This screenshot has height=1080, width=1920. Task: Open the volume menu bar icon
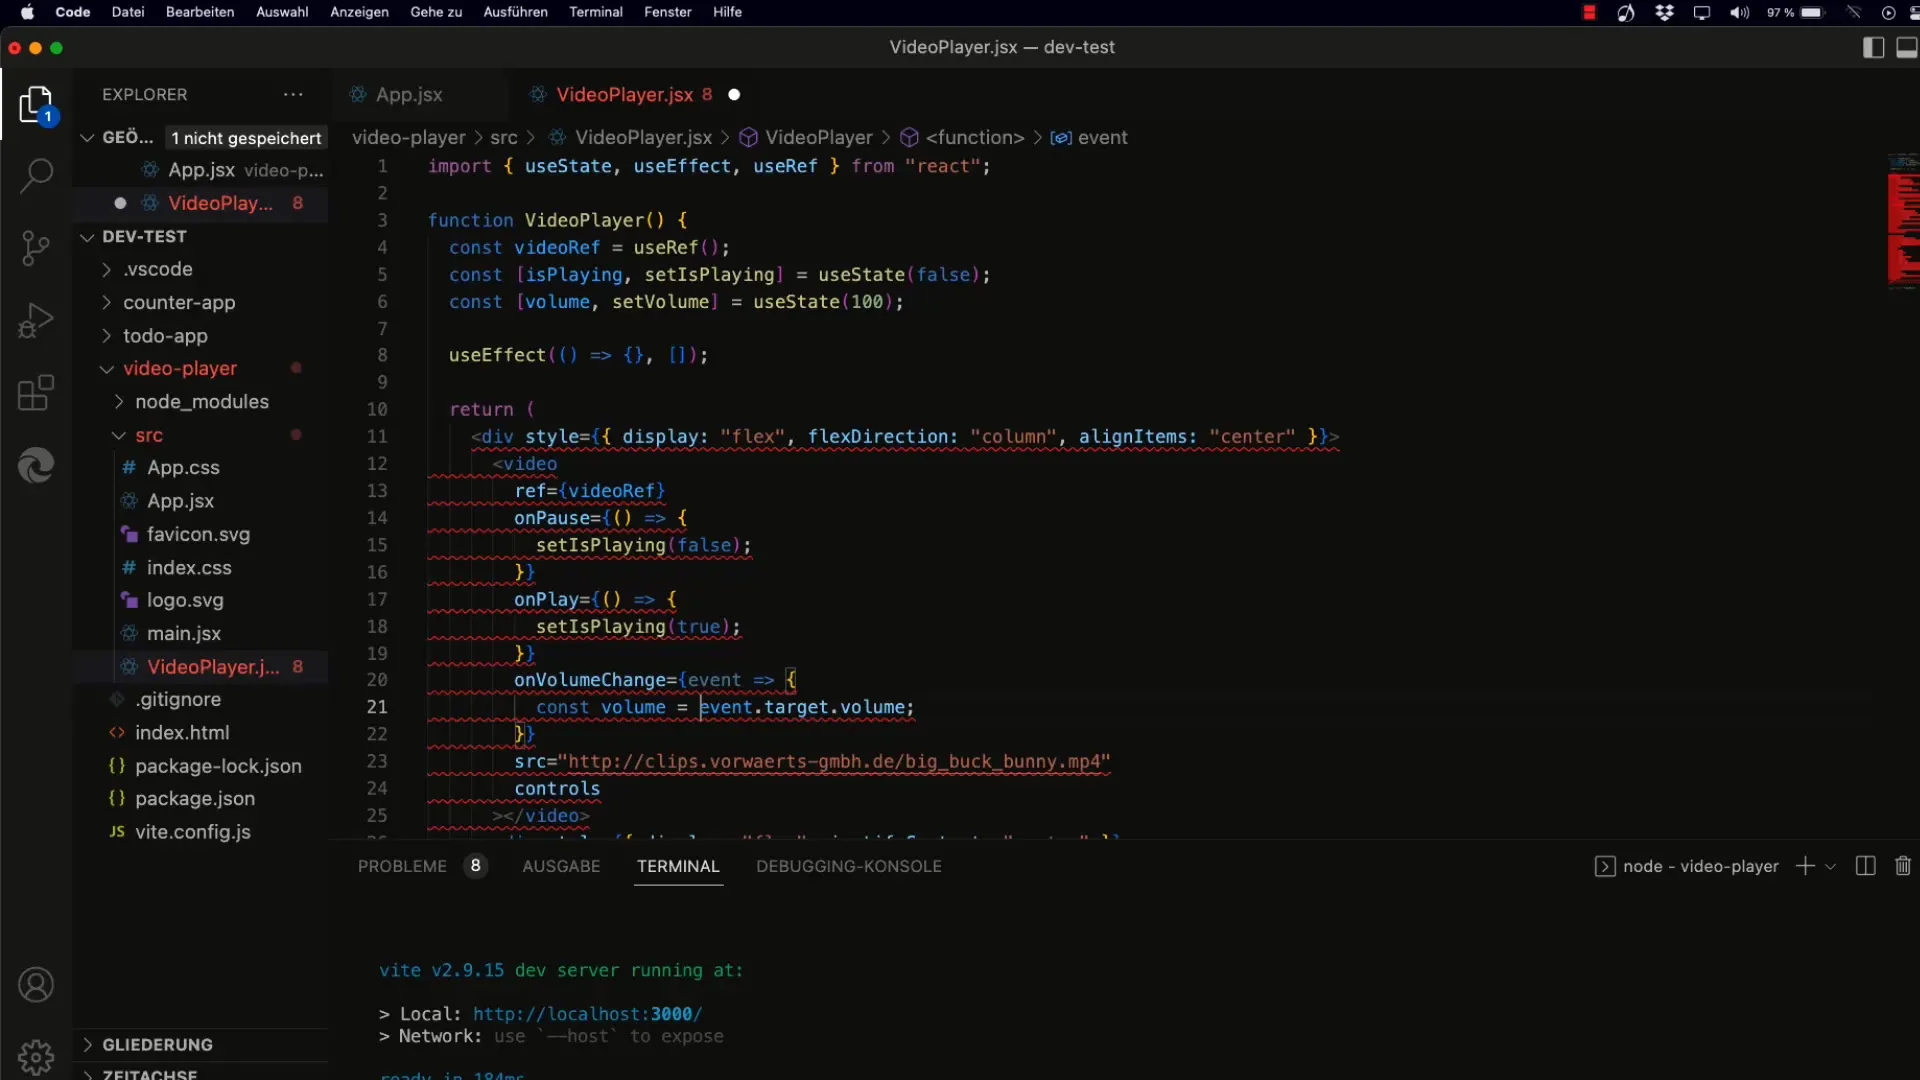point(1740,12)
